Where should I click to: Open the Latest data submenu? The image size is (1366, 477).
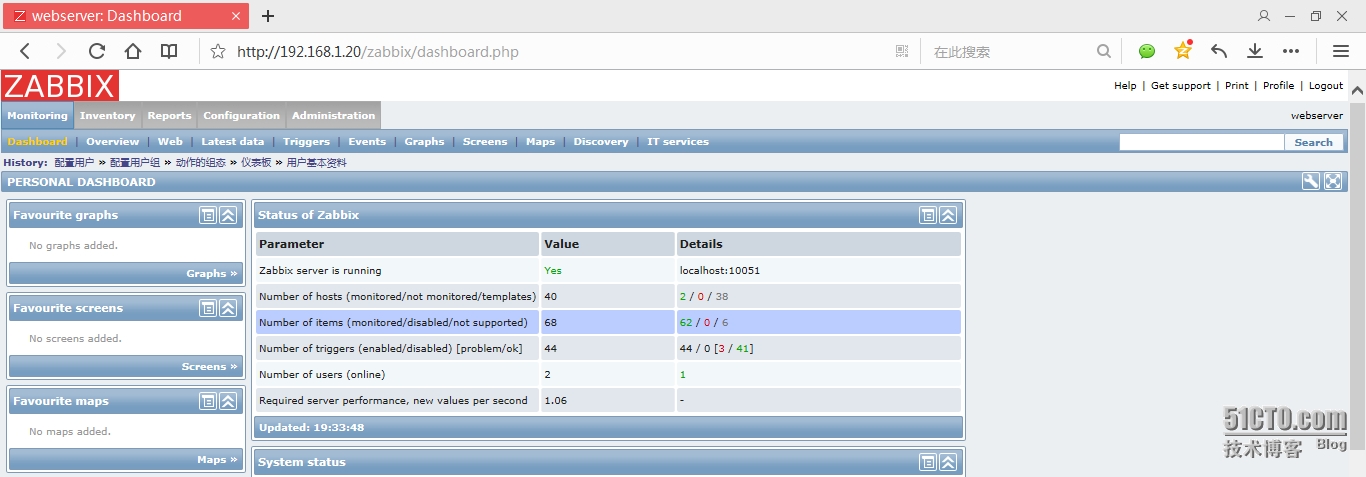tap(233, 142)
